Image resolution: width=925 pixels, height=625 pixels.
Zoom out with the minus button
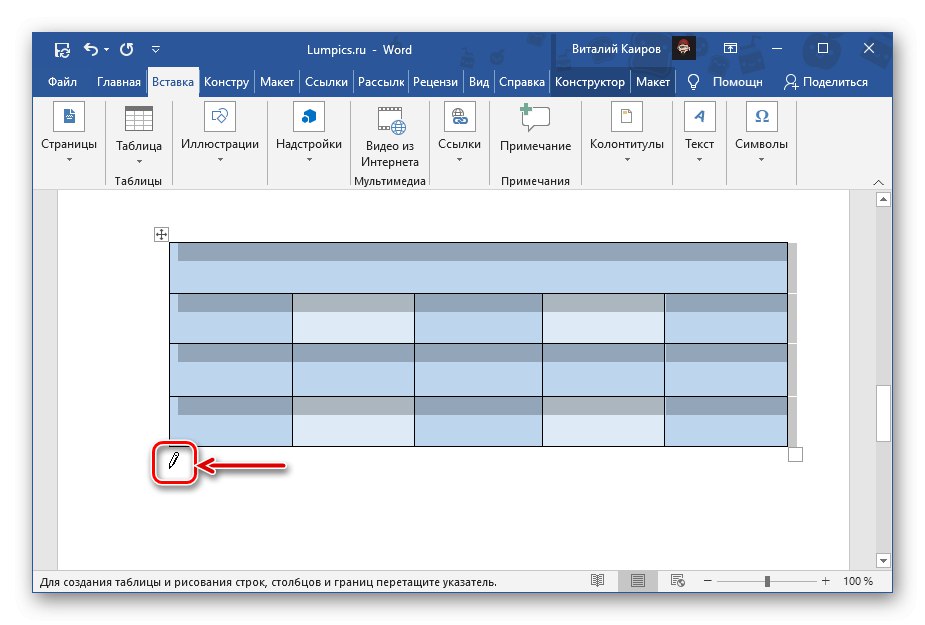(707, 581)
